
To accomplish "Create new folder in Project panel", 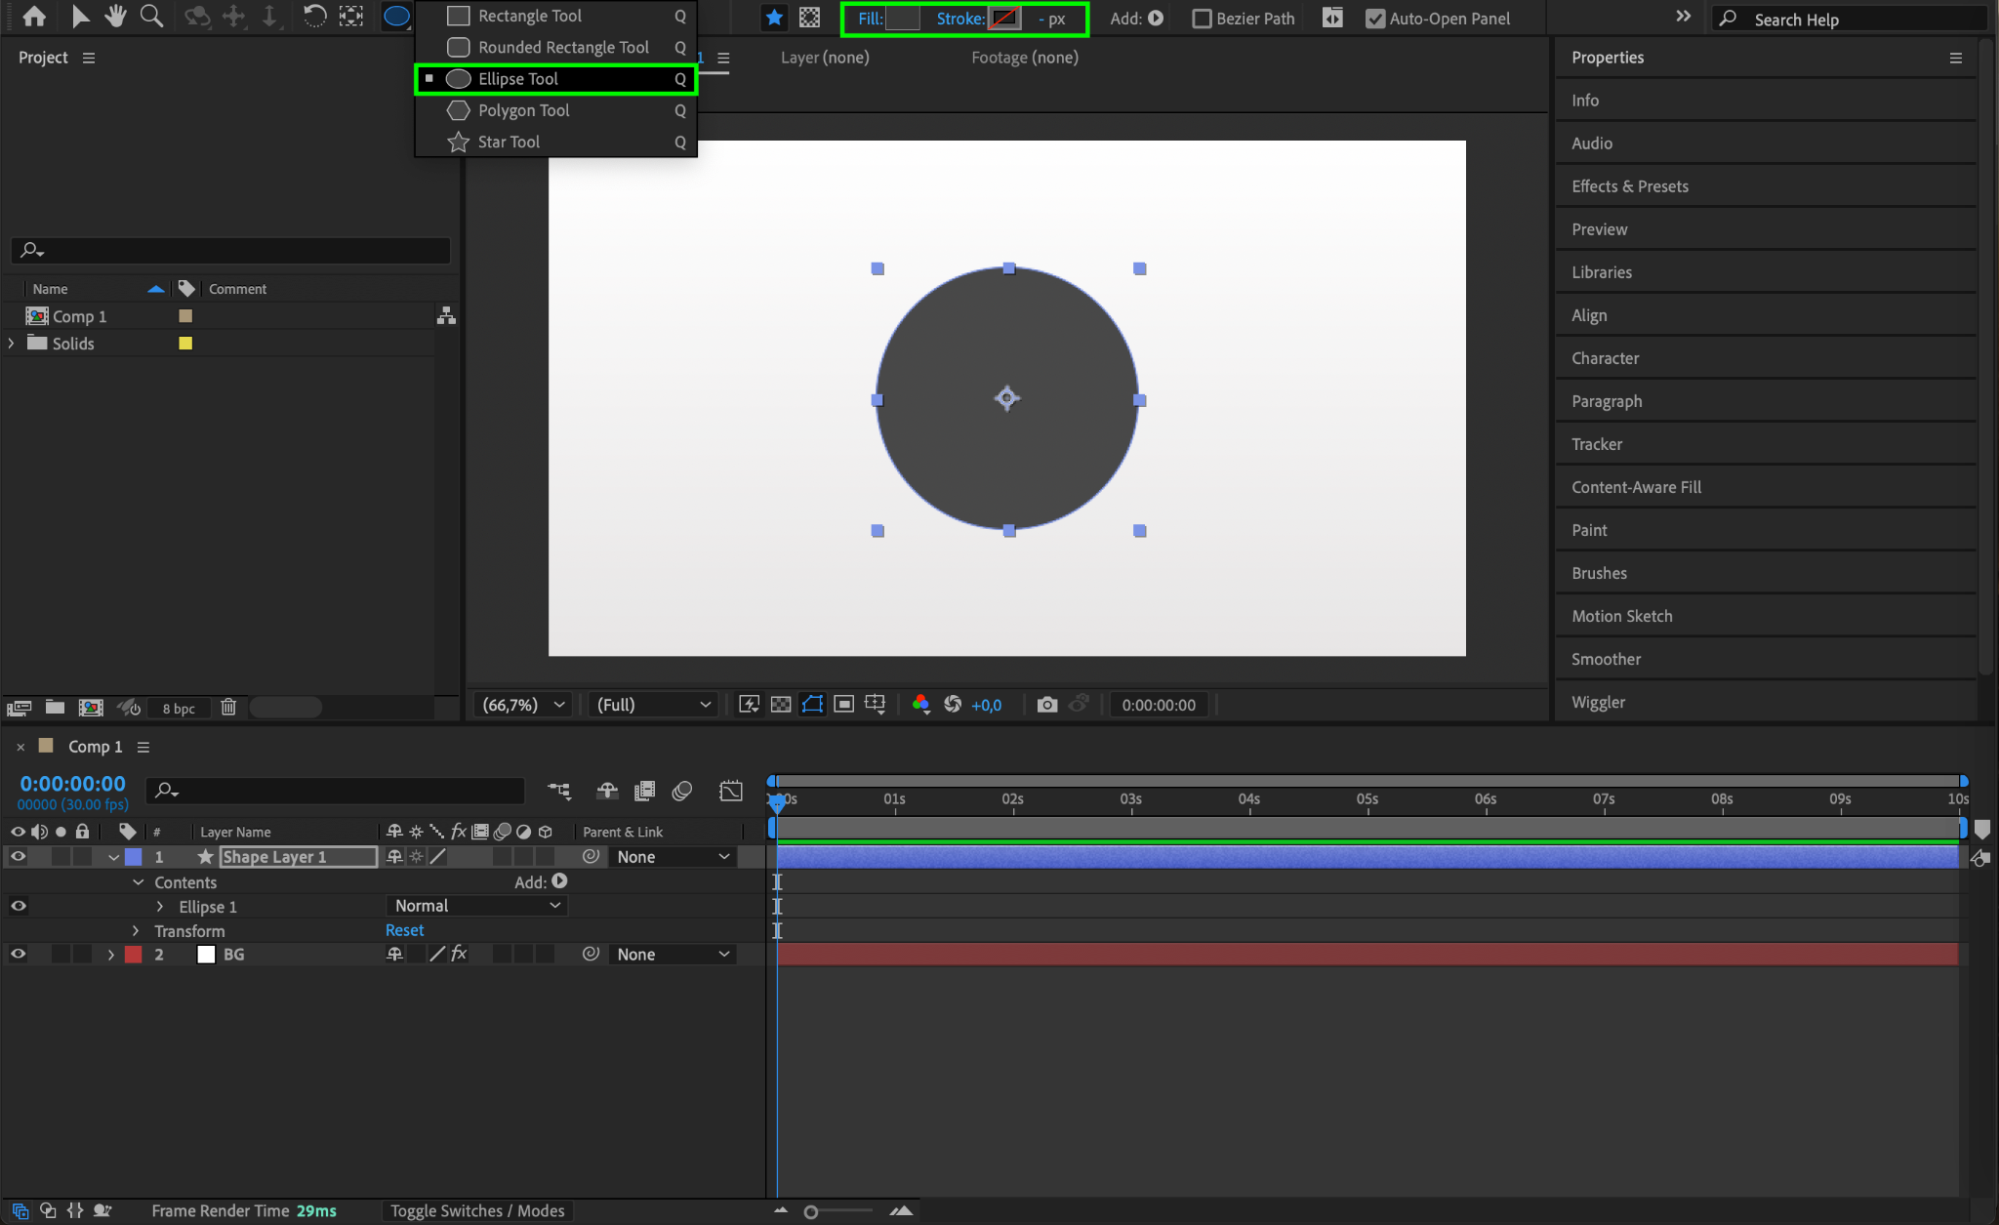I will [x=55, y=708].
